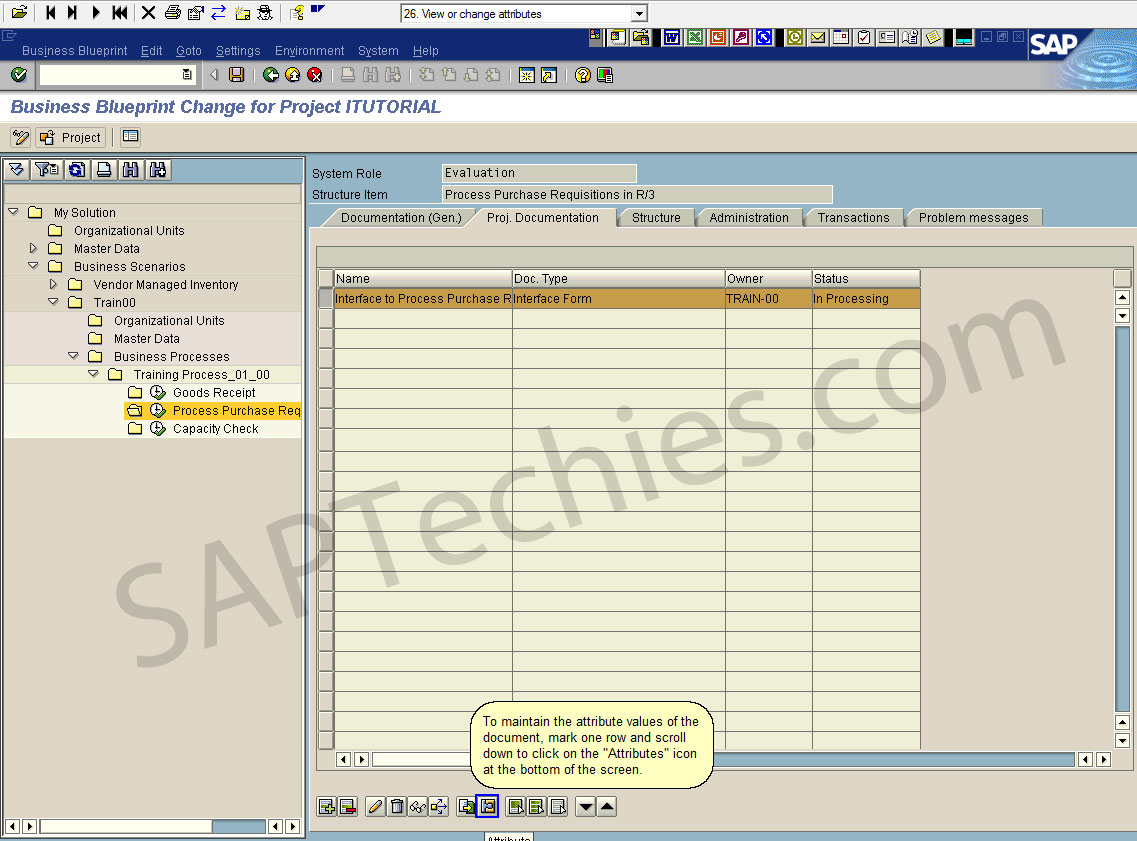The height and width of the screenshot is (841, 1137).
Task: Click the Owner column header
Action: click(769, 278)
